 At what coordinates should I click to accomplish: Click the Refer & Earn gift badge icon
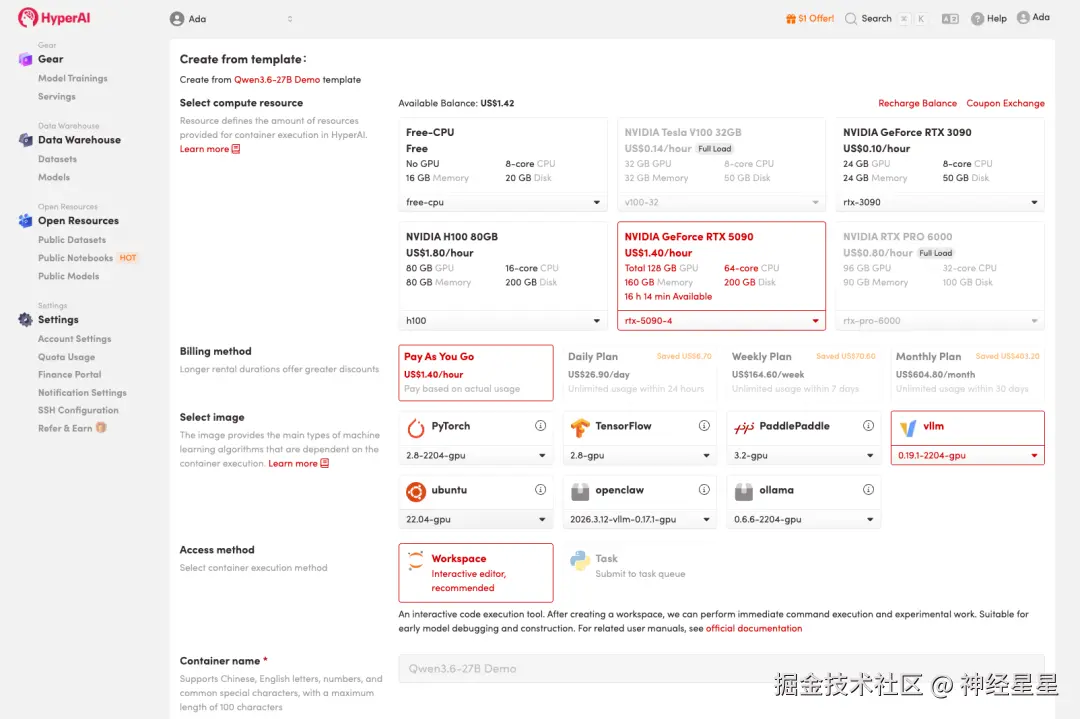[101, 428]
